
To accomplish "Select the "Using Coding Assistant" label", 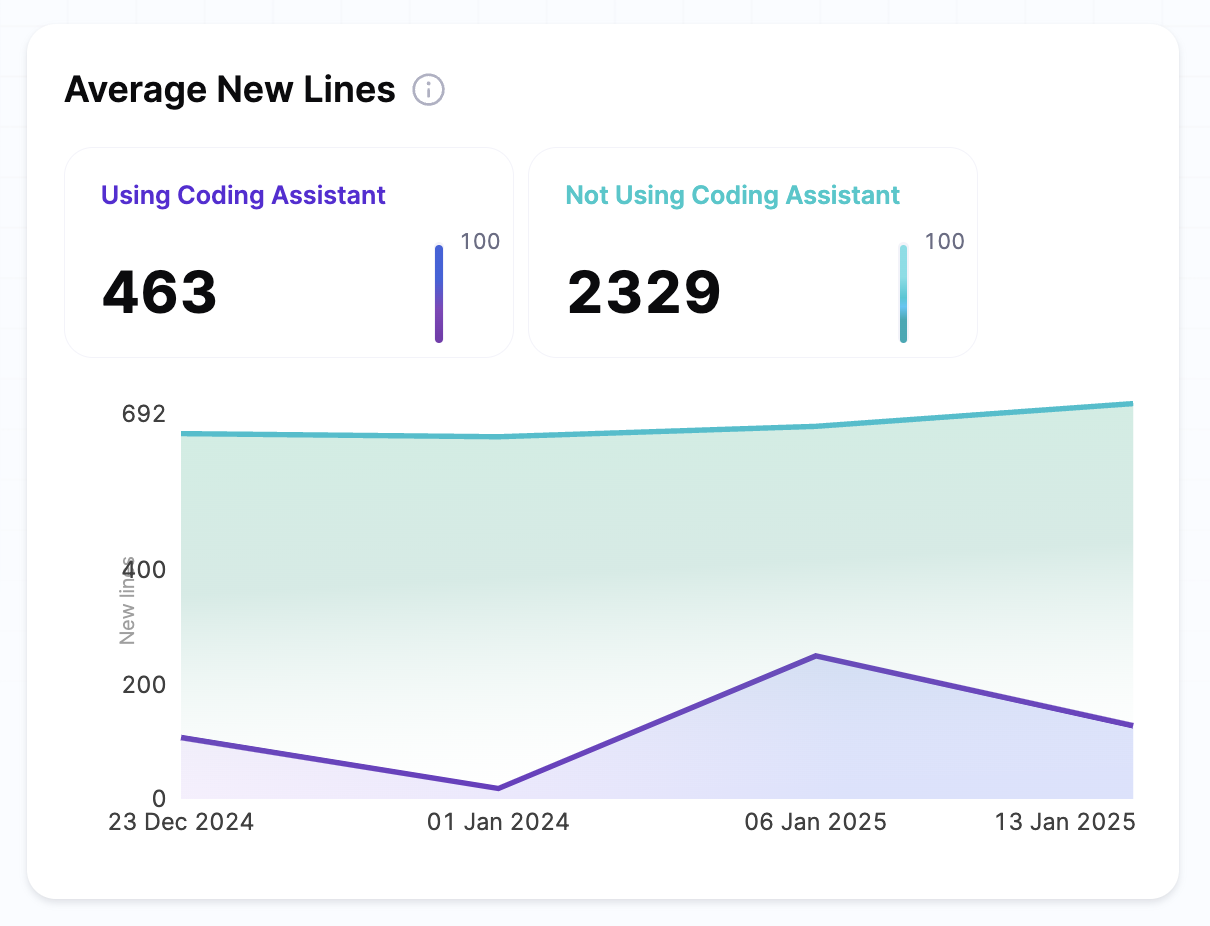I will pos(244,195).
